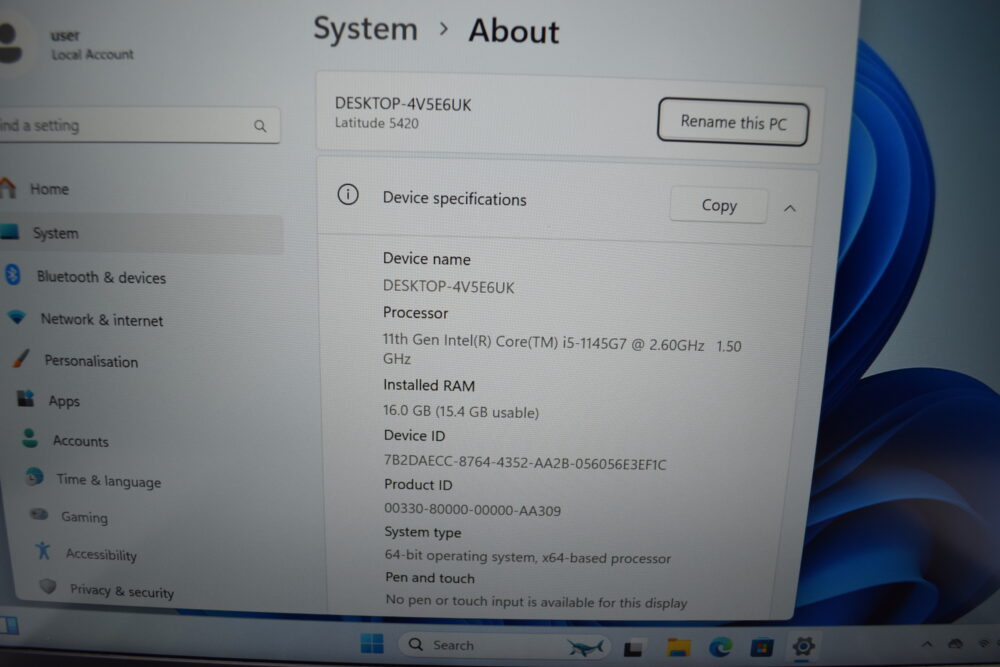Open the Apps settings section
Image resolution: width=1000 pixels, height=667 pixels.
(x=64, y=401)
